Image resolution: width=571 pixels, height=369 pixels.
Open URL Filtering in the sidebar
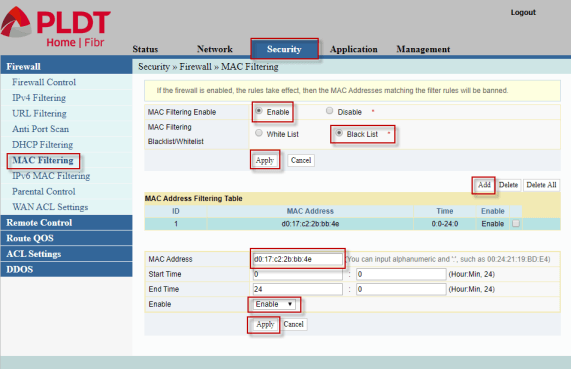[39, 113]
